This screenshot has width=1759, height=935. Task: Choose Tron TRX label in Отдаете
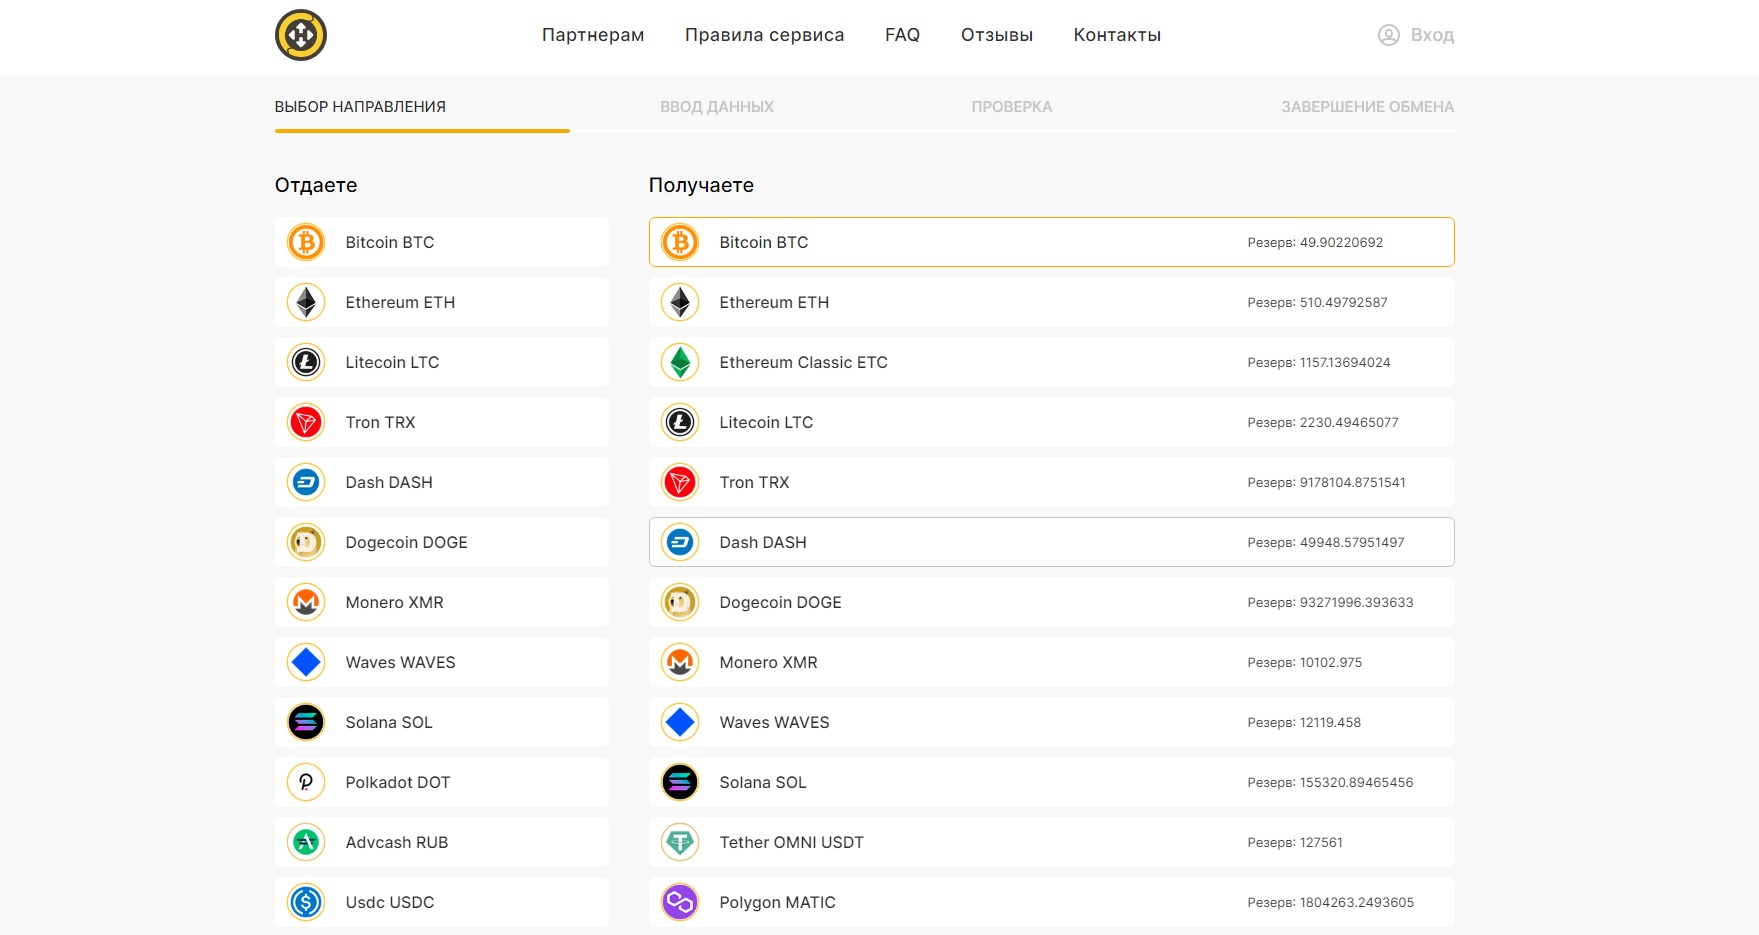point(380,422)
